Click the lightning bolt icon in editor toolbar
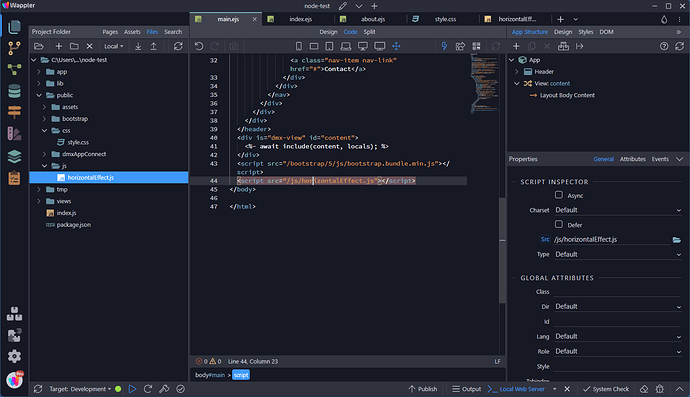 pos(444,46)
